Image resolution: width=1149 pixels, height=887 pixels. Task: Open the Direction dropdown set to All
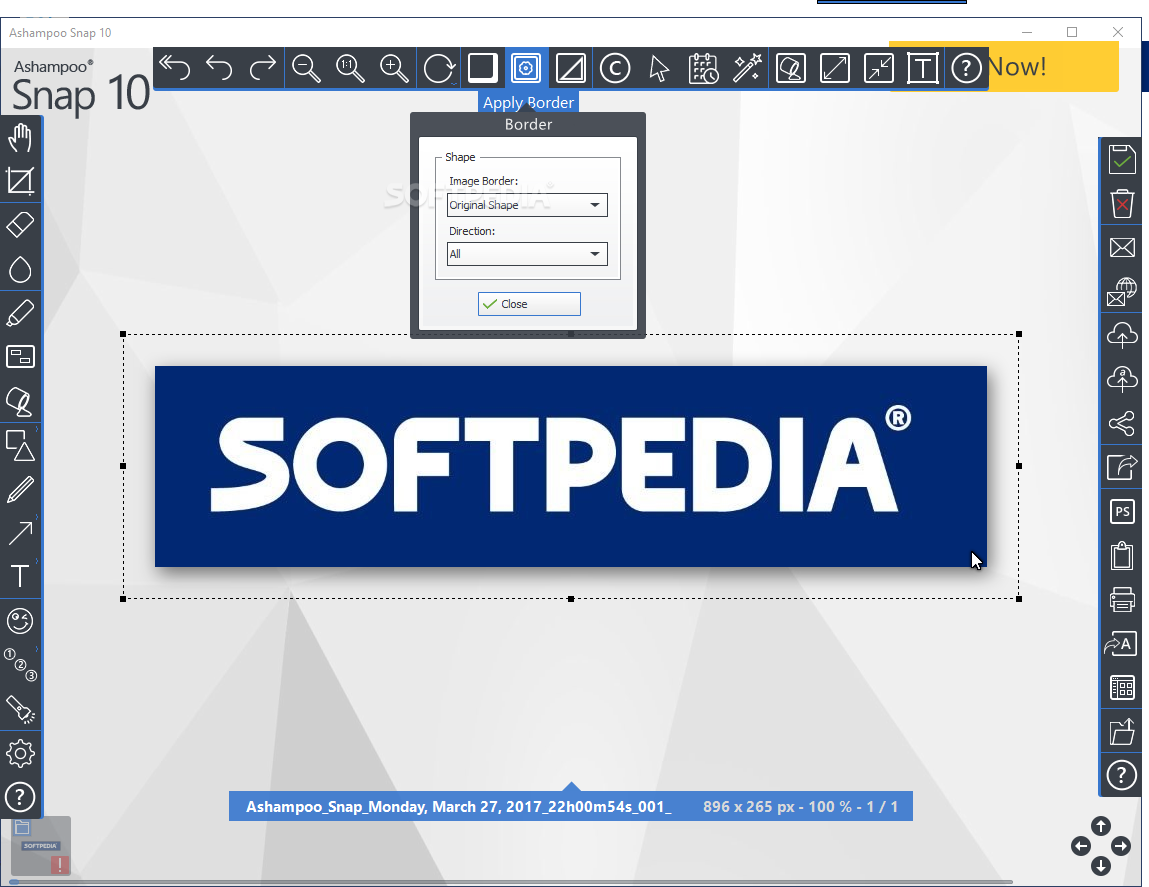527,254
